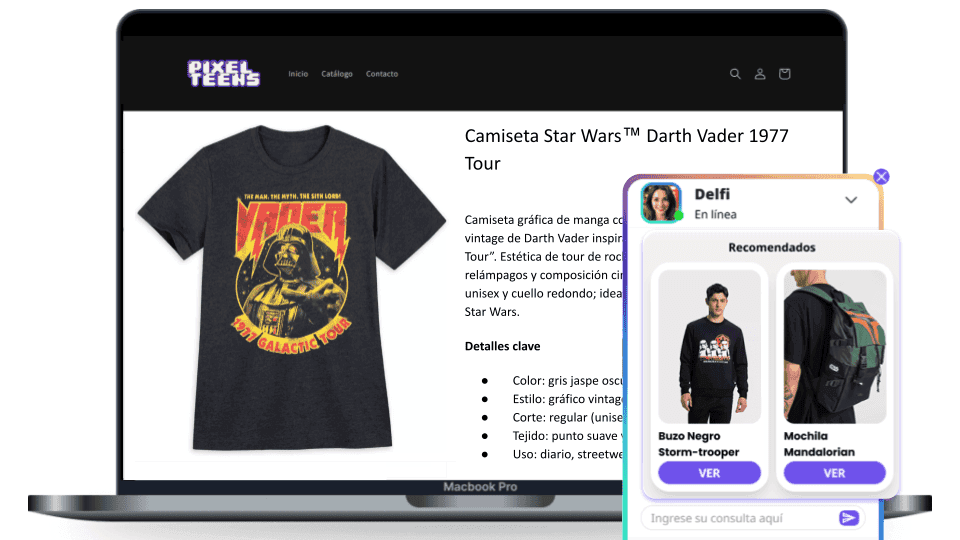Click the Pixel Teens logo
960x540 pixels.
pyautogui.click(x=223, y=73)
